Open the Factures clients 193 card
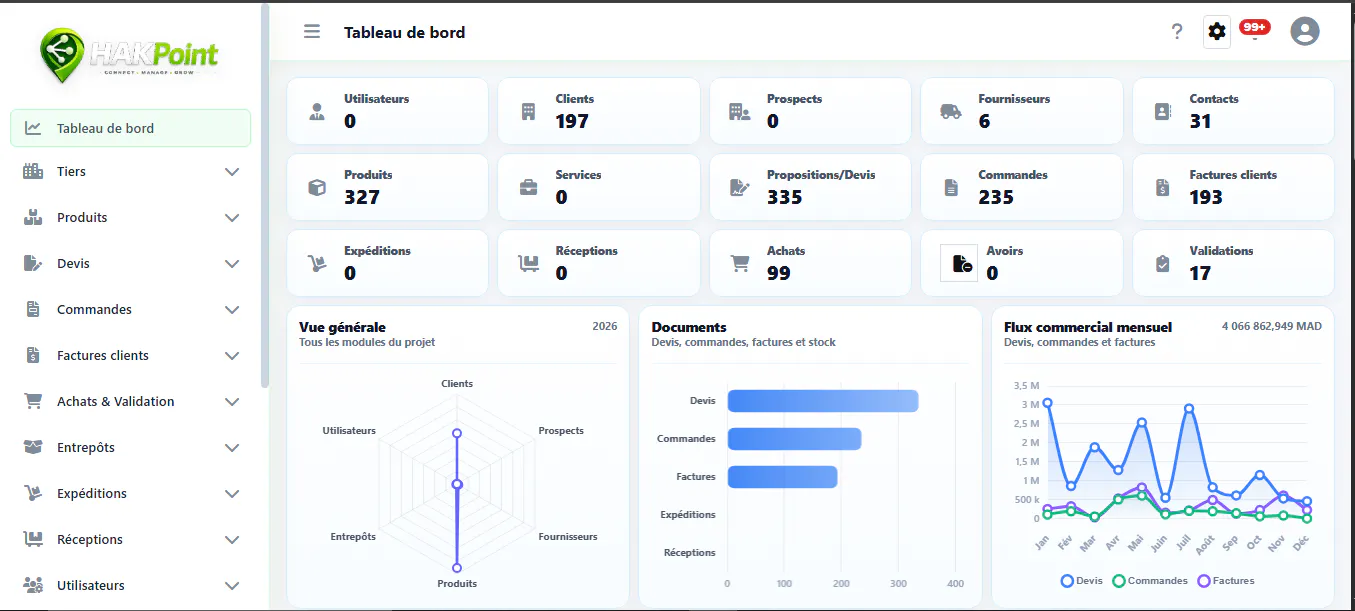The width and height of the screenshot is (1355, 611). pos(1233,187)
